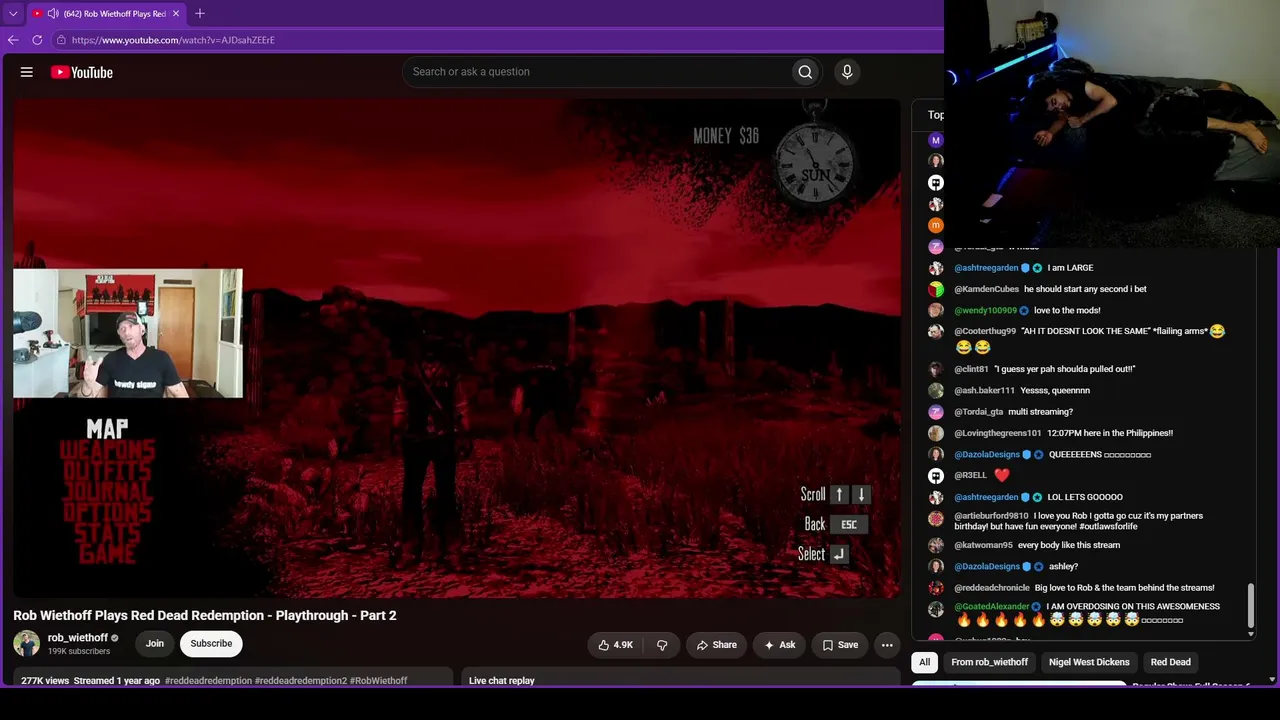Image resolution: width=1280 pixels, height=720 pixels.
Task: Click the 'love to the mods!' message
Action: (x=1067, y=311)
